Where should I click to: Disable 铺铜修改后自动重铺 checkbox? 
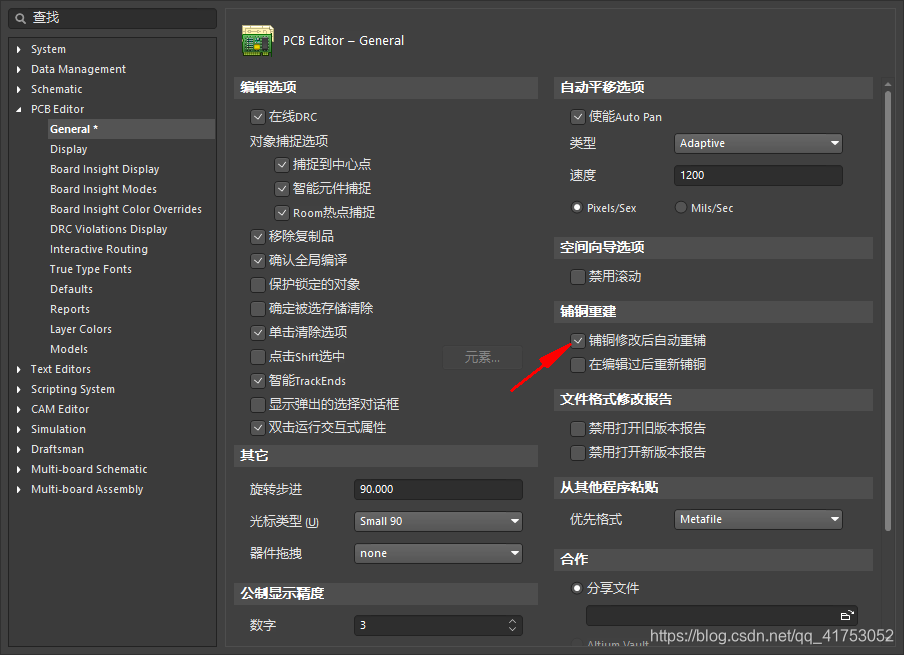[x=578, y=341]
